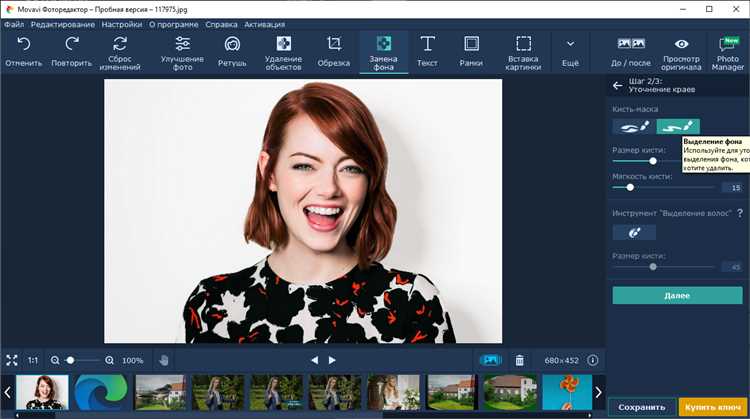Go back from step Шаг 2/3
This screenshot has height=419, width=750.
(618, 86)
